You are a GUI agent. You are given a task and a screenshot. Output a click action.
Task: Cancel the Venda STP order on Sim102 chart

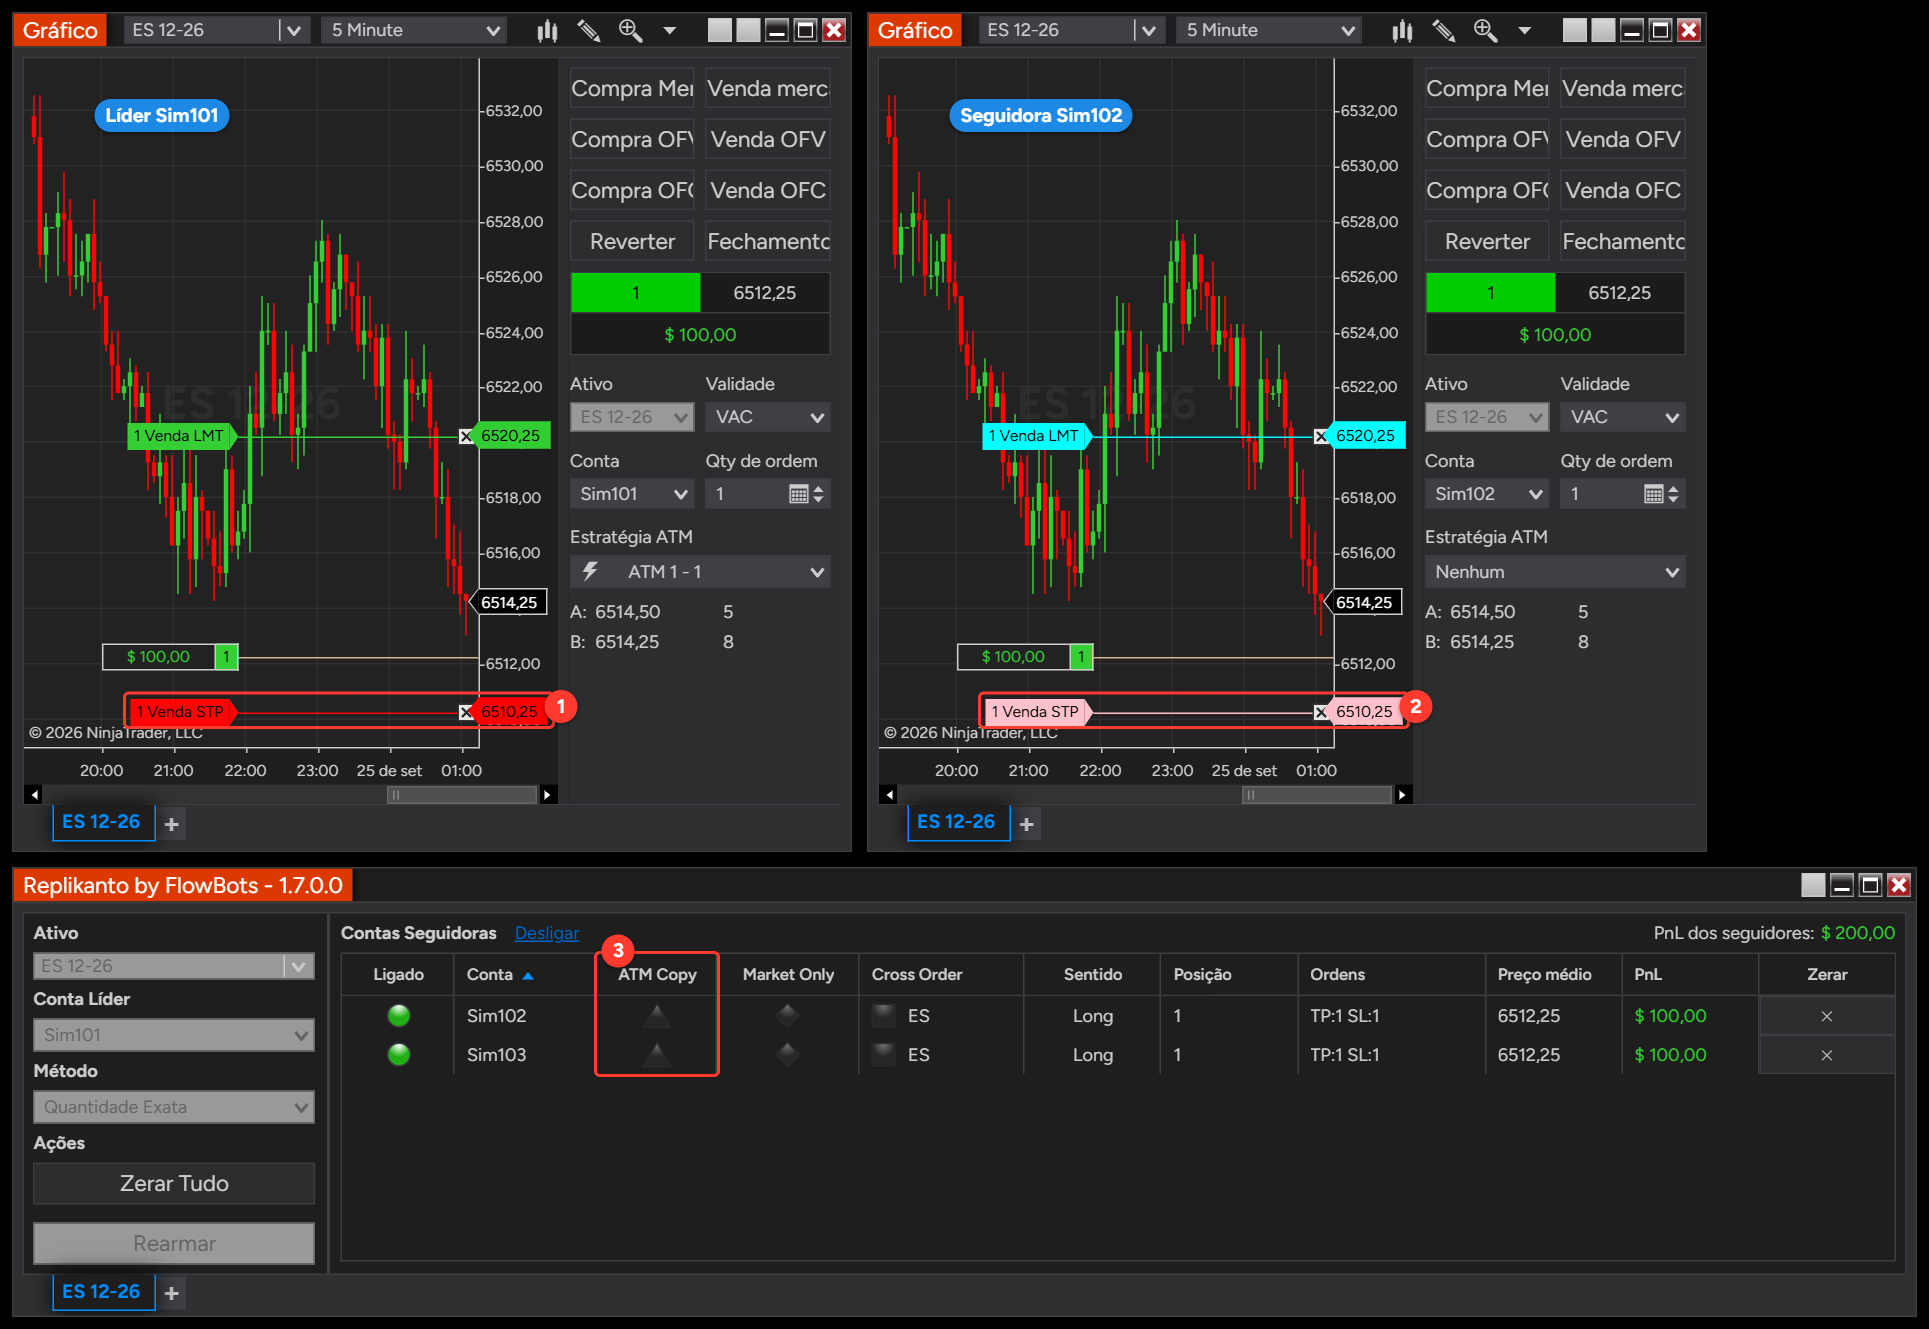(x=1321, y=712)
